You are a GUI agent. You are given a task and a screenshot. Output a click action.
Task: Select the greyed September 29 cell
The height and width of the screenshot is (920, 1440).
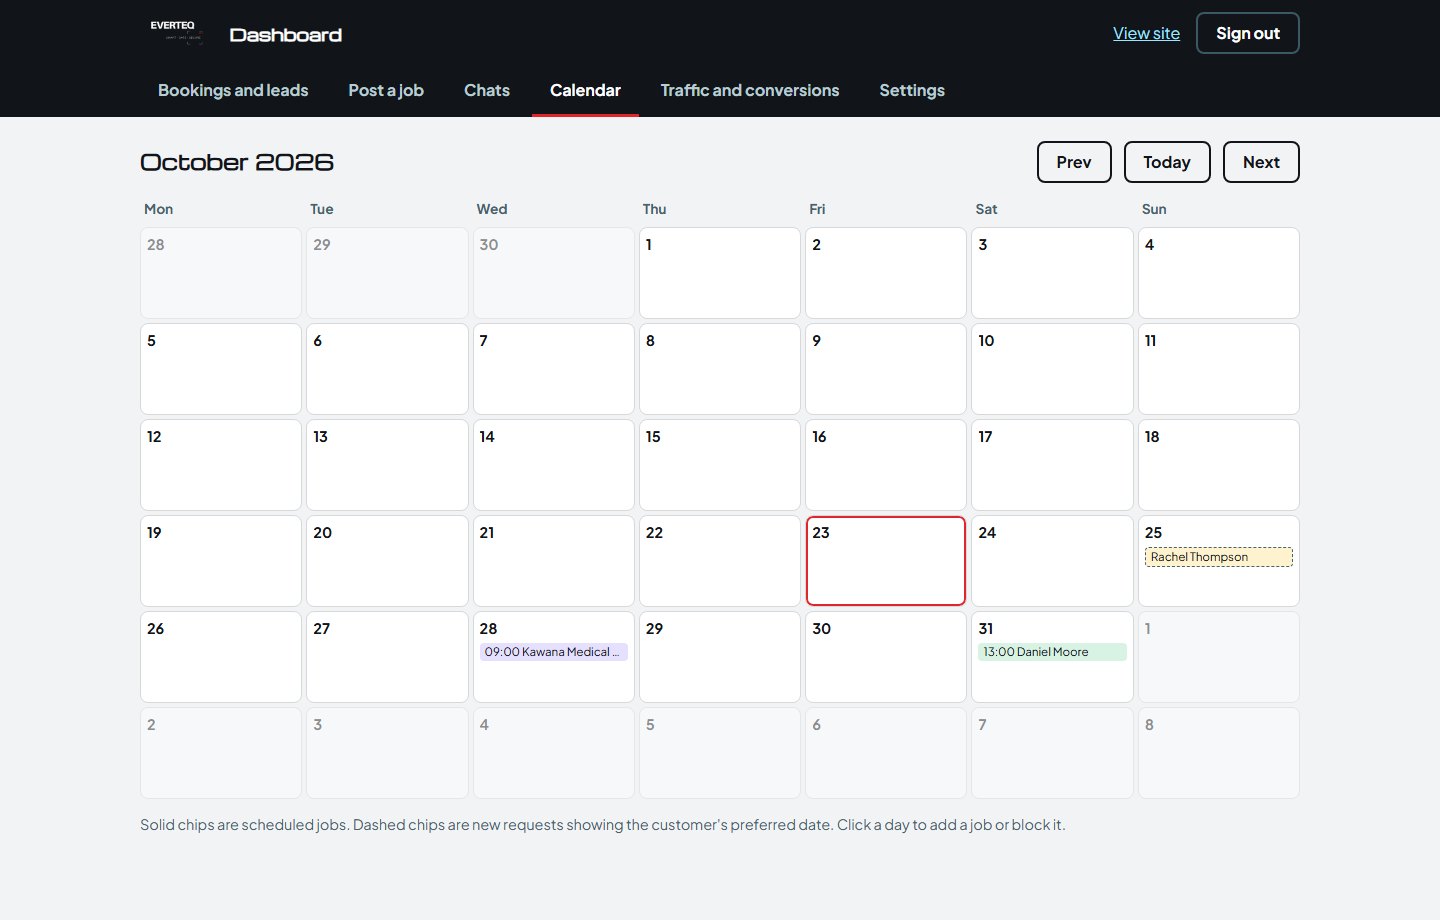(x=387, y=273)
